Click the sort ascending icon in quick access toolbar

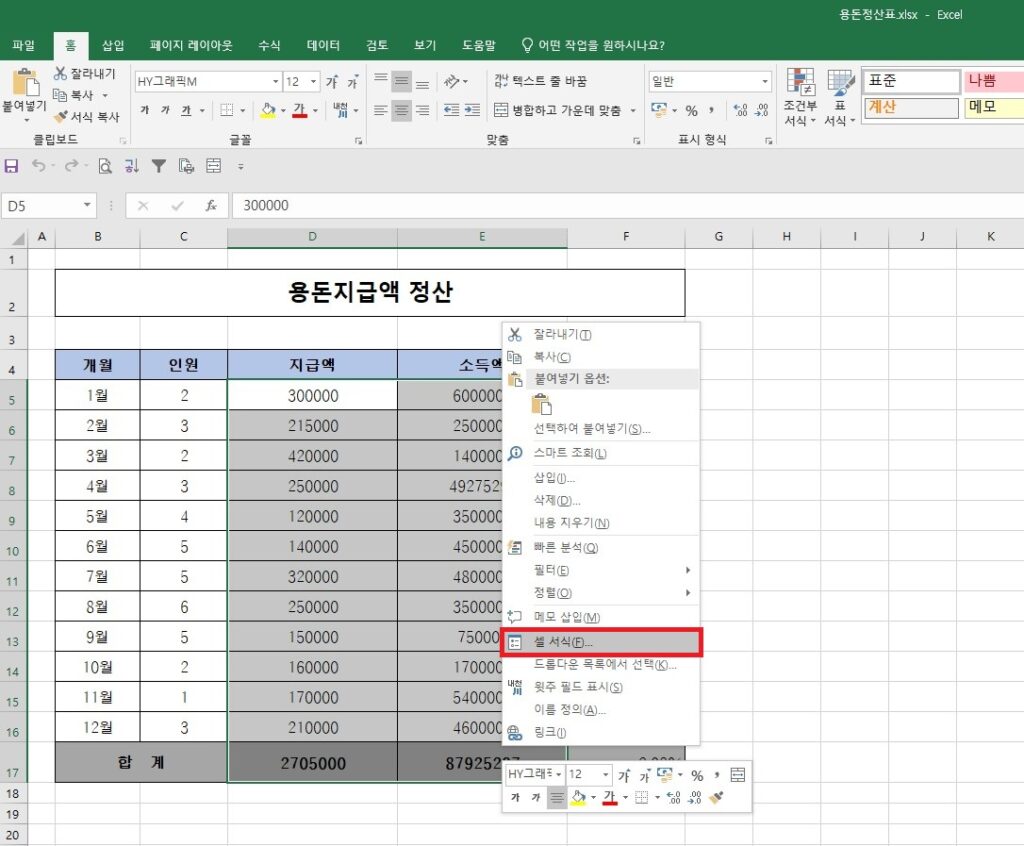pyautogui.click(x=131, y=166)
